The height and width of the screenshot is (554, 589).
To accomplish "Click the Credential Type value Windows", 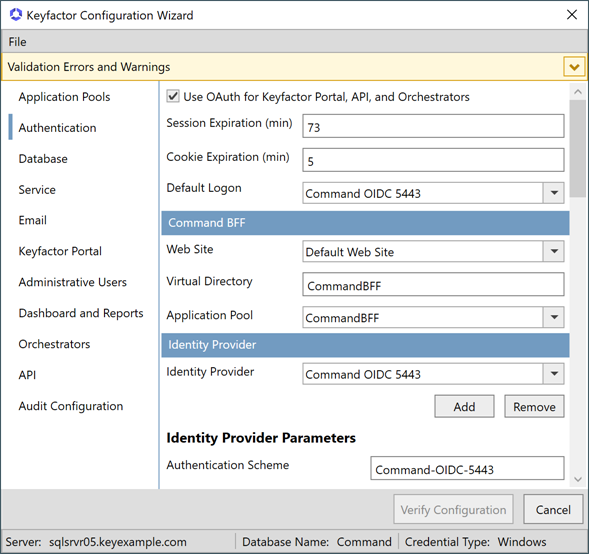I will click(x=522, y=542).
